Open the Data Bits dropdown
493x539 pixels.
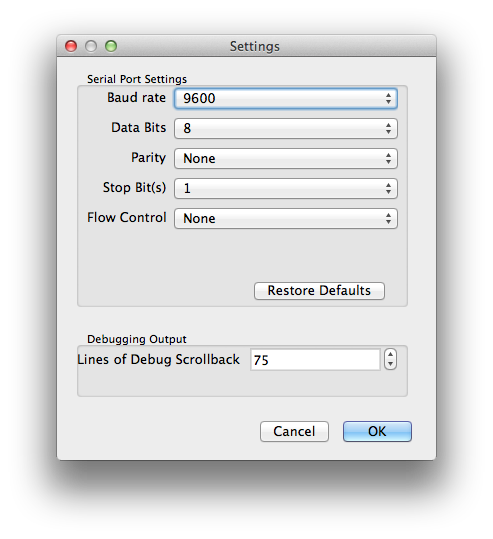point(286,129)
